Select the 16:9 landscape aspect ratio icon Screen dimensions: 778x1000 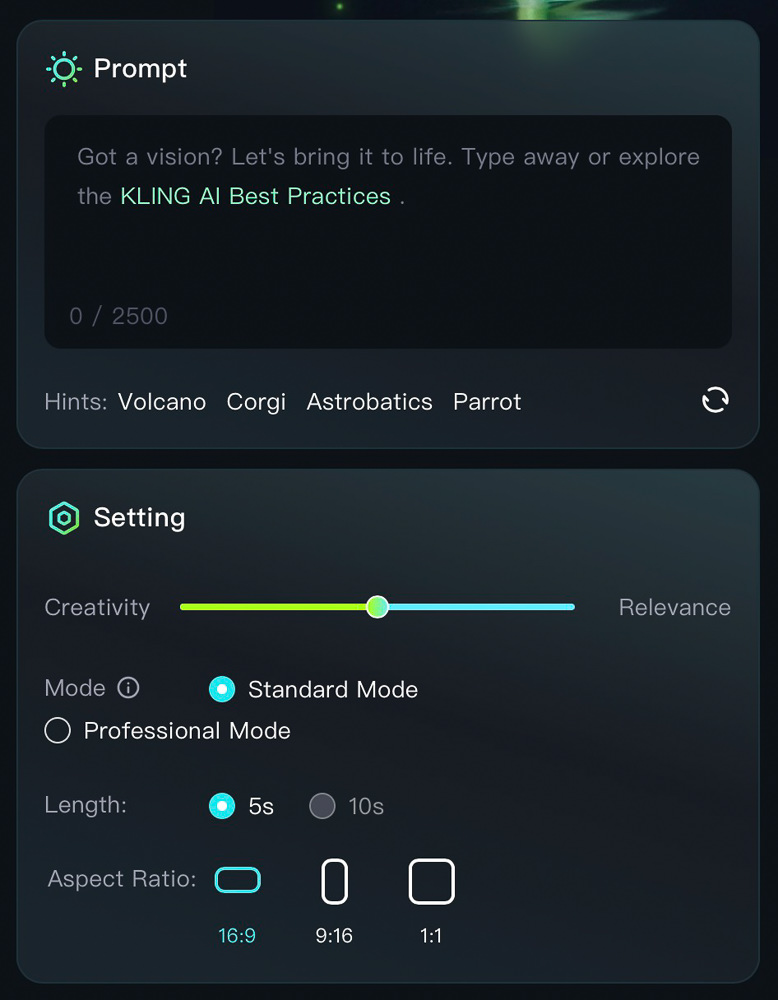click(237, 880)
